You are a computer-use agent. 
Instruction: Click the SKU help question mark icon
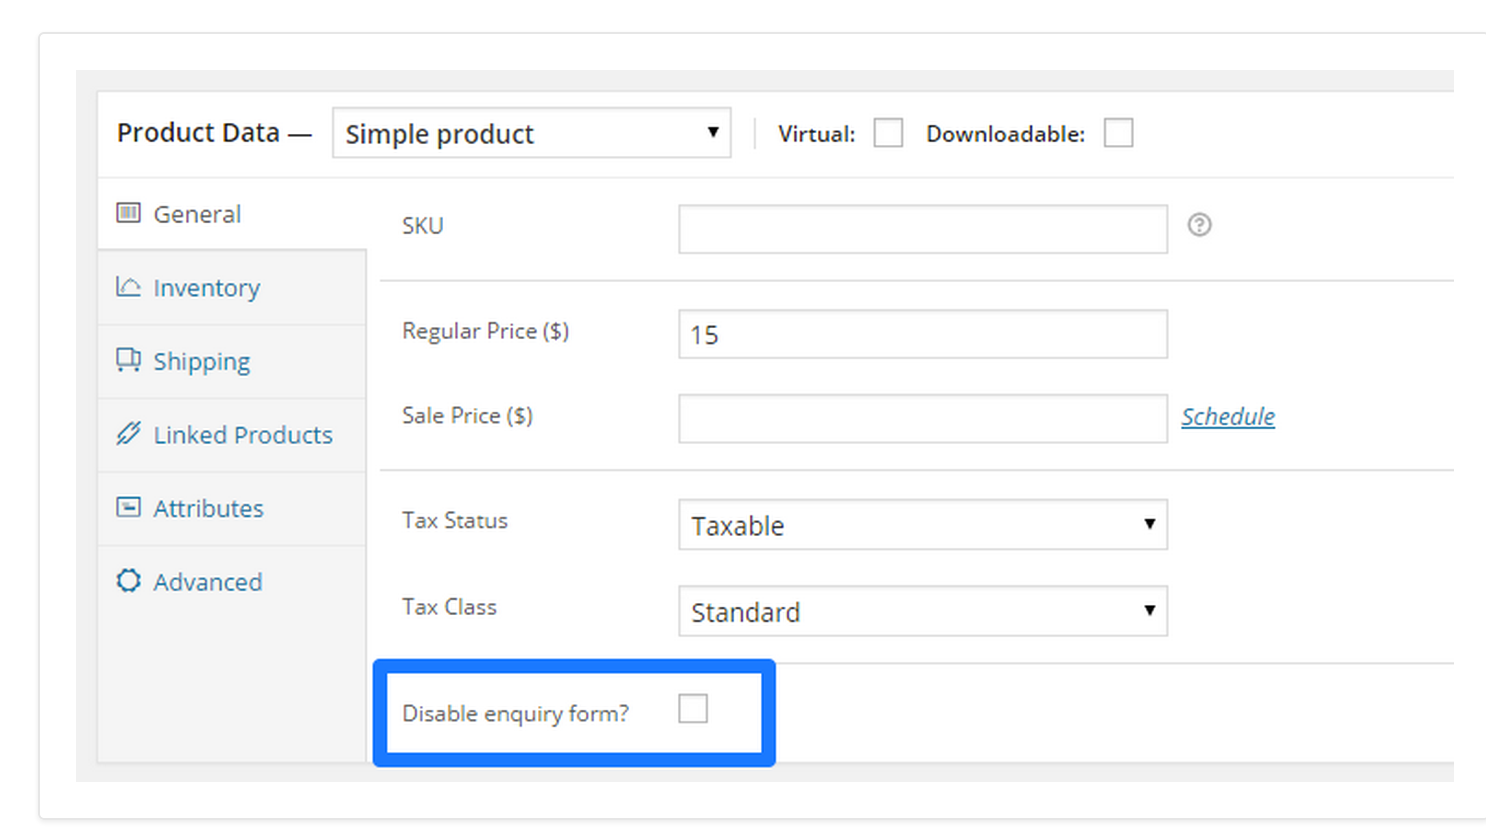(1199, 225)
